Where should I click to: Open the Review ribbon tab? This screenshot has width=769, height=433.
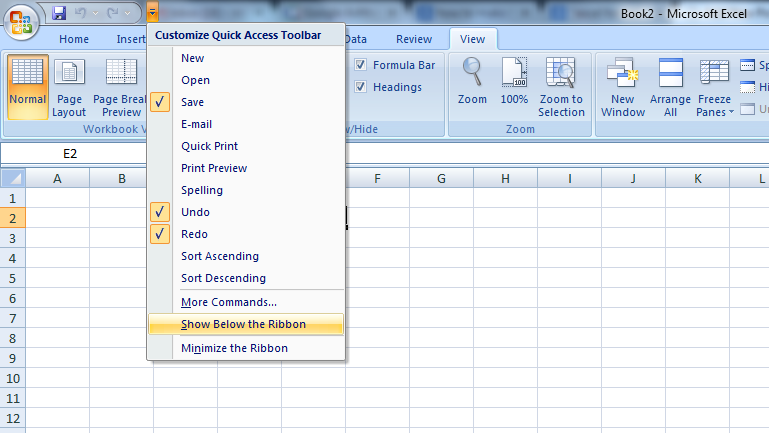coord(414,39)
